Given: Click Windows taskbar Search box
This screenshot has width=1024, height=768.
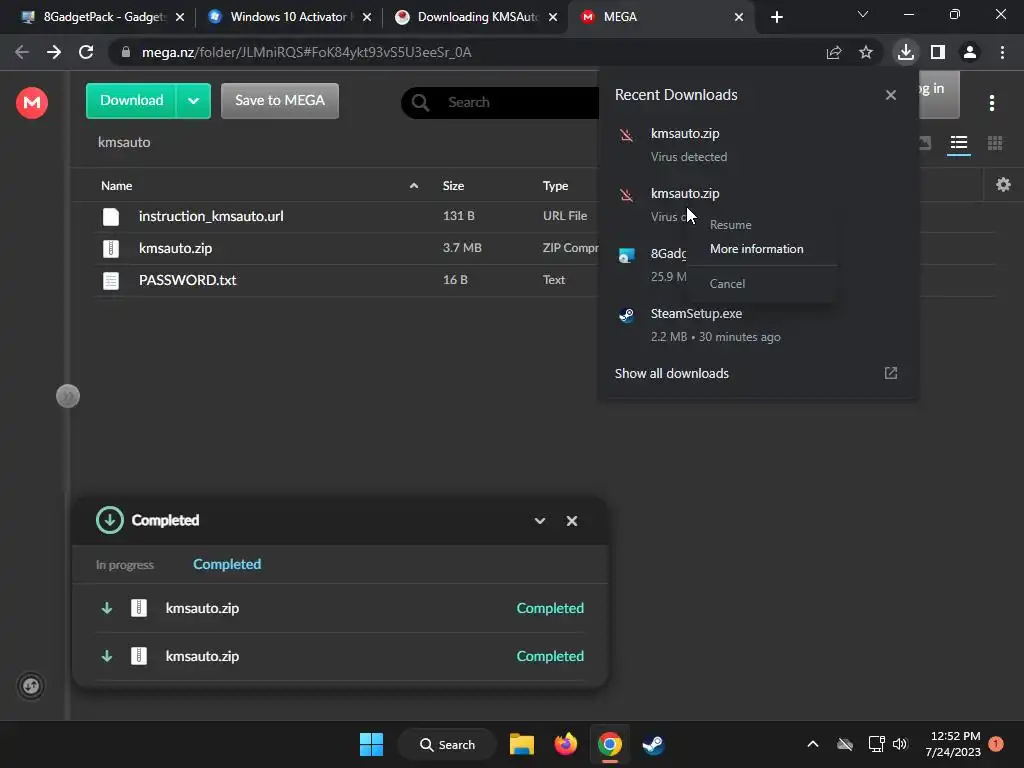Looking at the screenshot, I should [x=447, y=744].
